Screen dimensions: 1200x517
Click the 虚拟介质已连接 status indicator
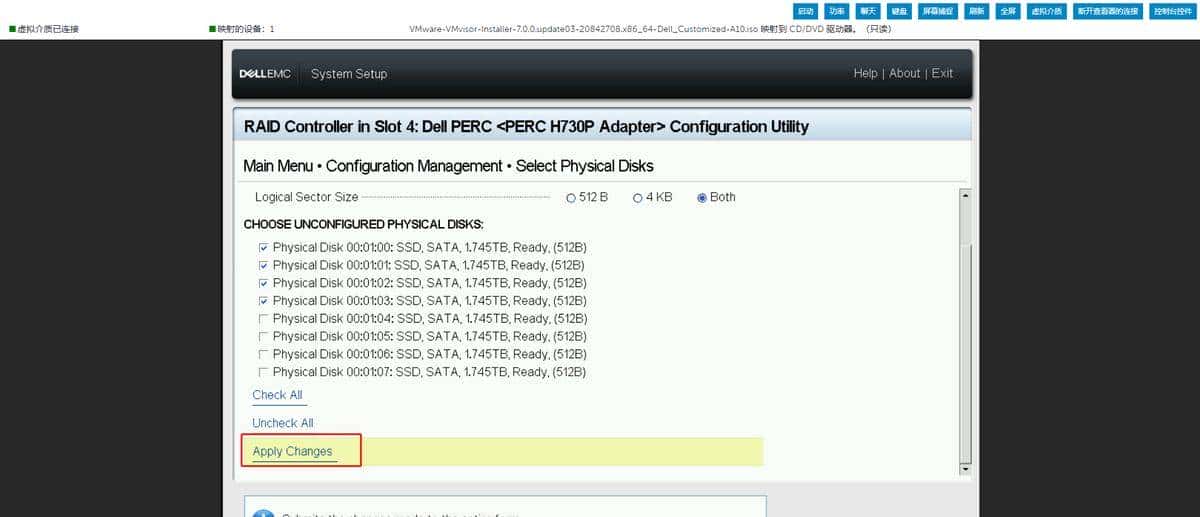[43, 29]
